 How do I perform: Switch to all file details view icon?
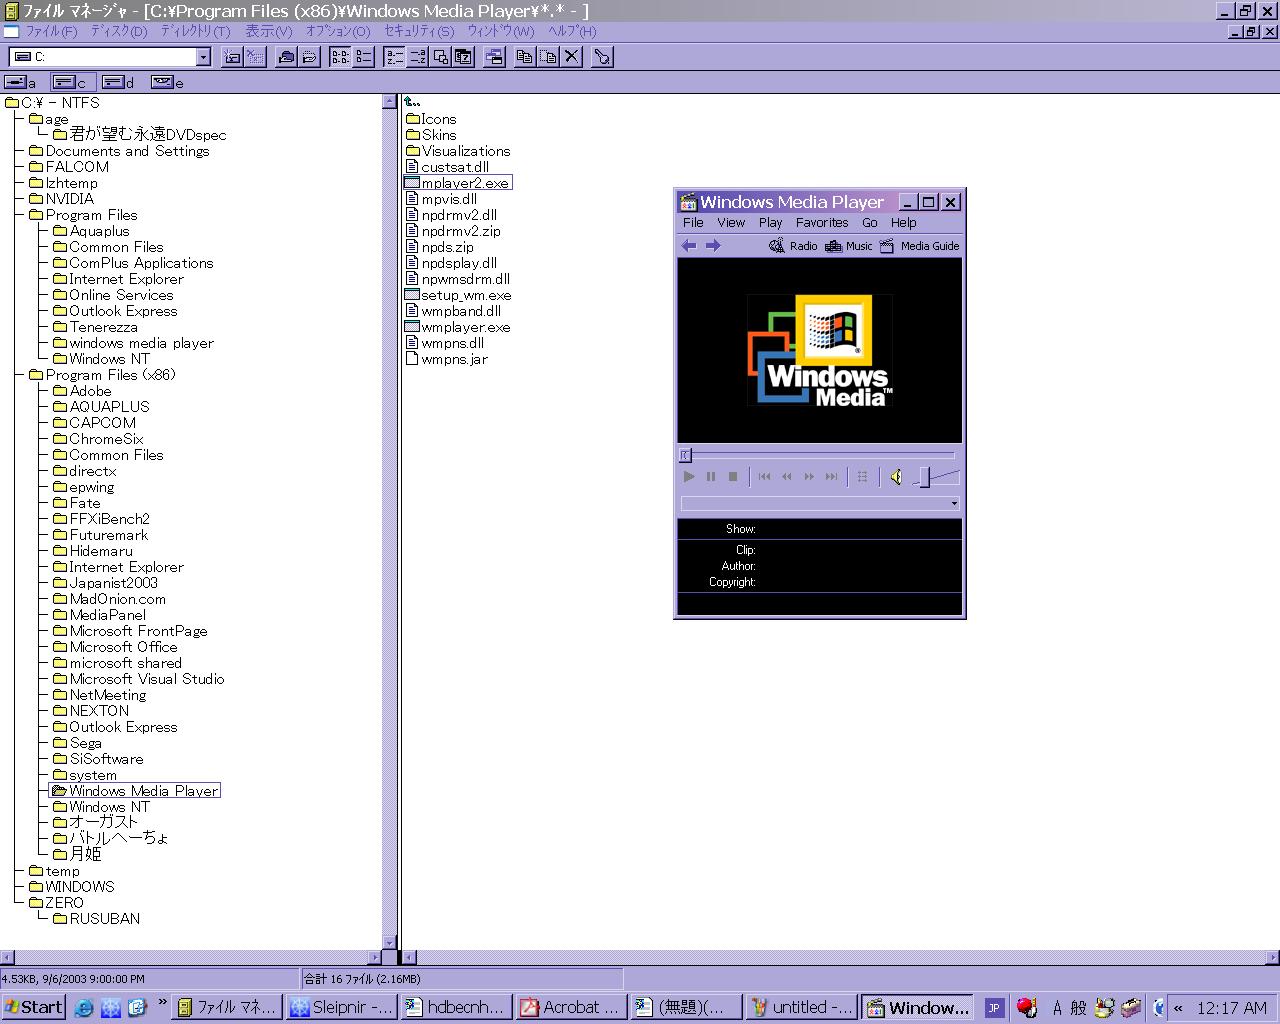point(364,57)
